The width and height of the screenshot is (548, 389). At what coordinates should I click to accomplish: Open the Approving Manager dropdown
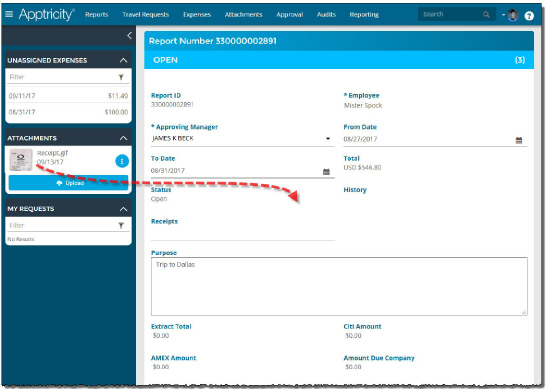point(243,139)
